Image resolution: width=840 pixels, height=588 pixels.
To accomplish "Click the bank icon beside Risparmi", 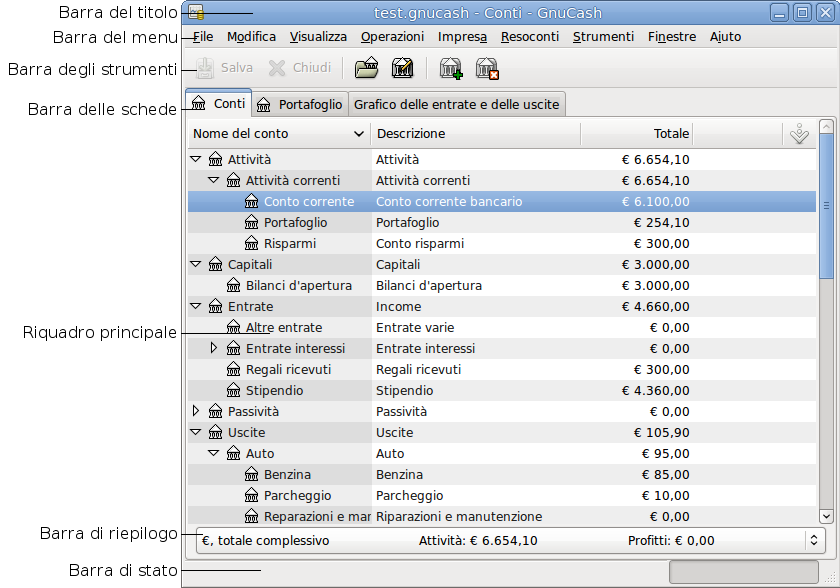I will (x=251, y=243).
